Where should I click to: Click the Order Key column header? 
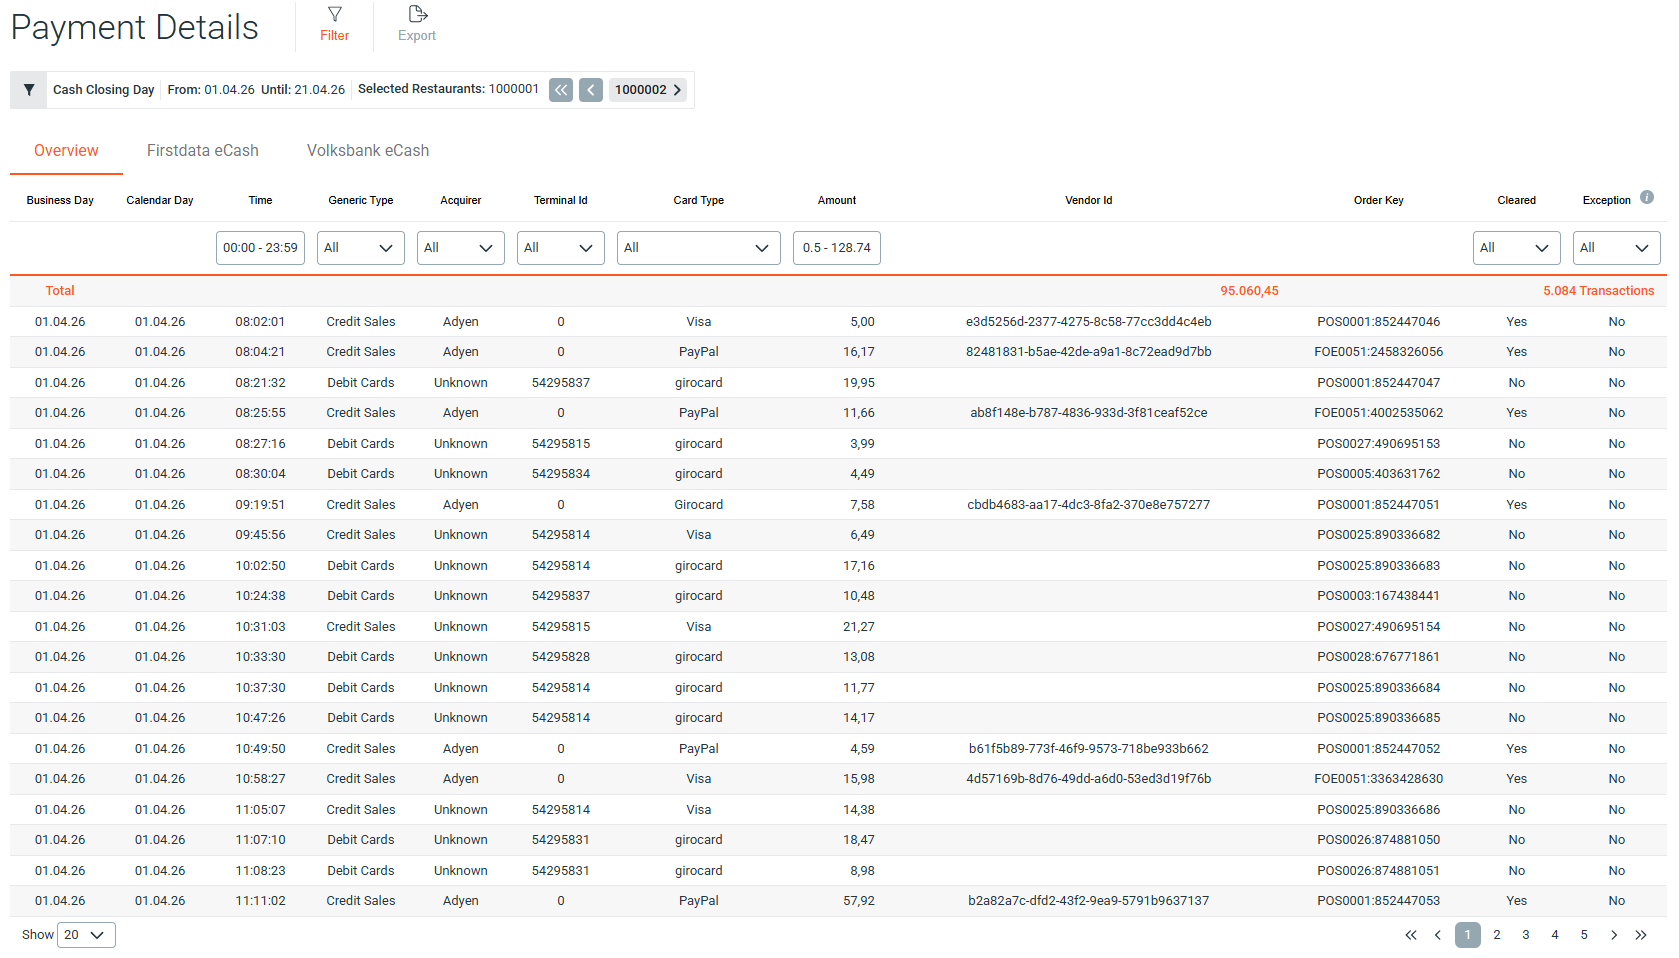pos(1379,200)
